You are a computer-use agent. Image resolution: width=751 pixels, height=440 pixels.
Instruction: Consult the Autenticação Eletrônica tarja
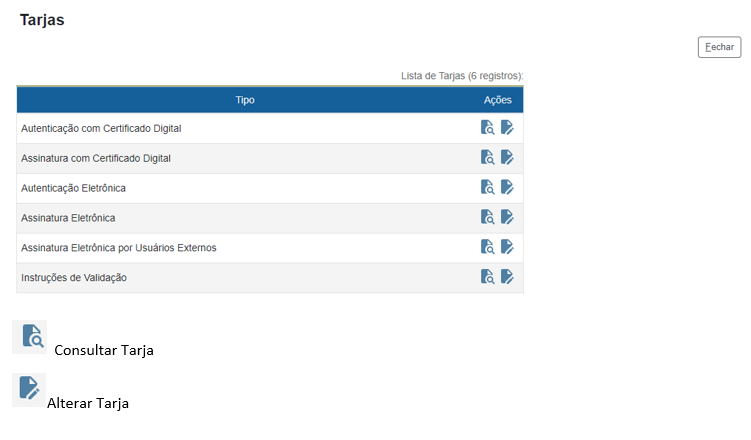tap(487, 187)
